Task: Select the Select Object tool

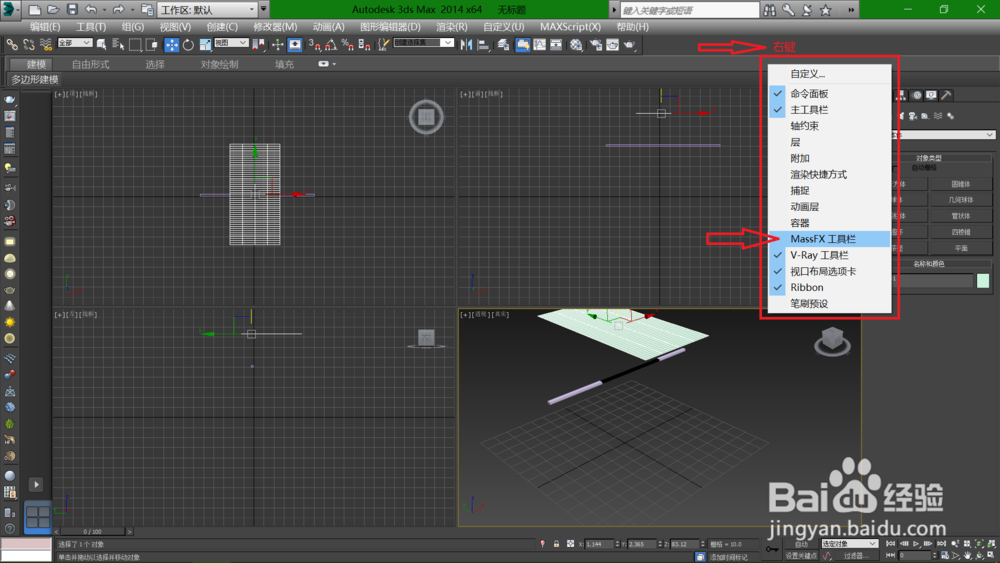Action: pyautogui.click(x=101, y=45)
